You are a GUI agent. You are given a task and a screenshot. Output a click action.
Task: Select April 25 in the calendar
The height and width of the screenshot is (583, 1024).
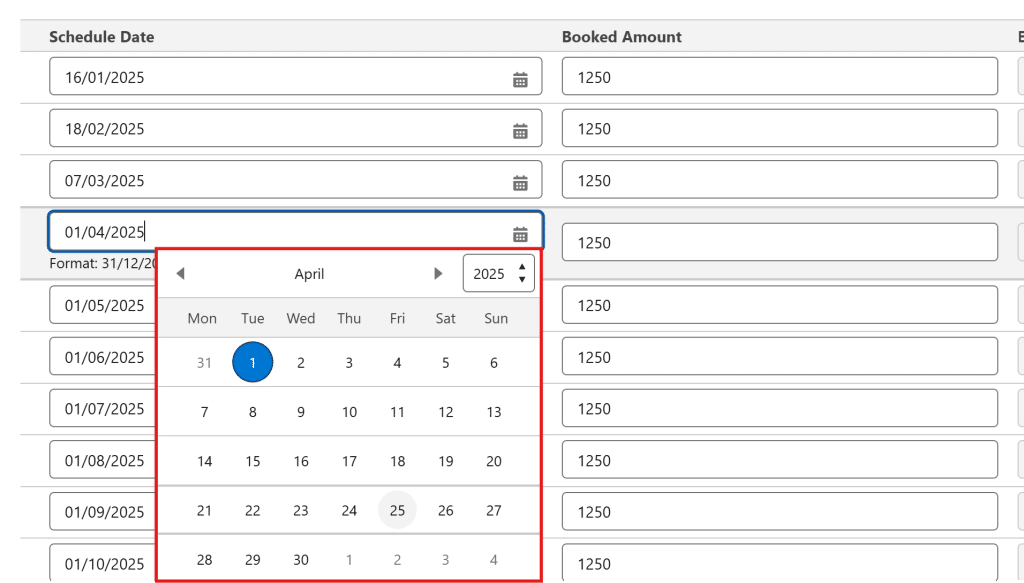[397, 510]
